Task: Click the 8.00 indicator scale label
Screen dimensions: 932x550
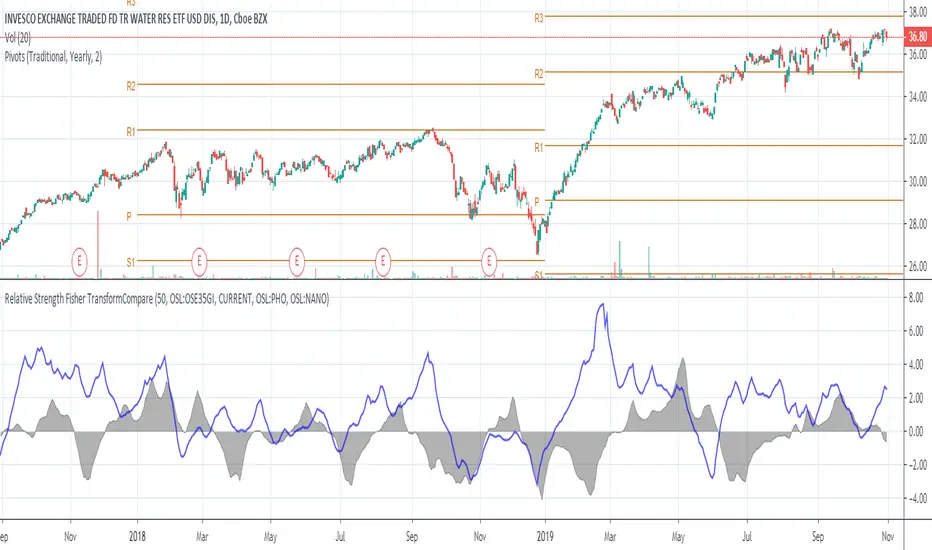Action: (916, 298)
